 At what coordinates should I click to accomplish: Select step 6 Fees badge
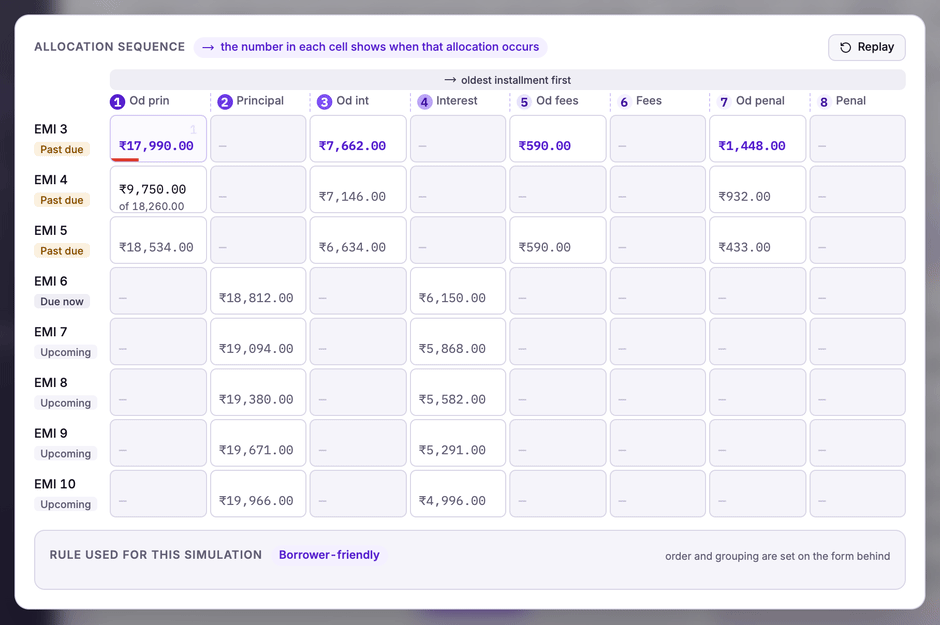pos(624,102)
